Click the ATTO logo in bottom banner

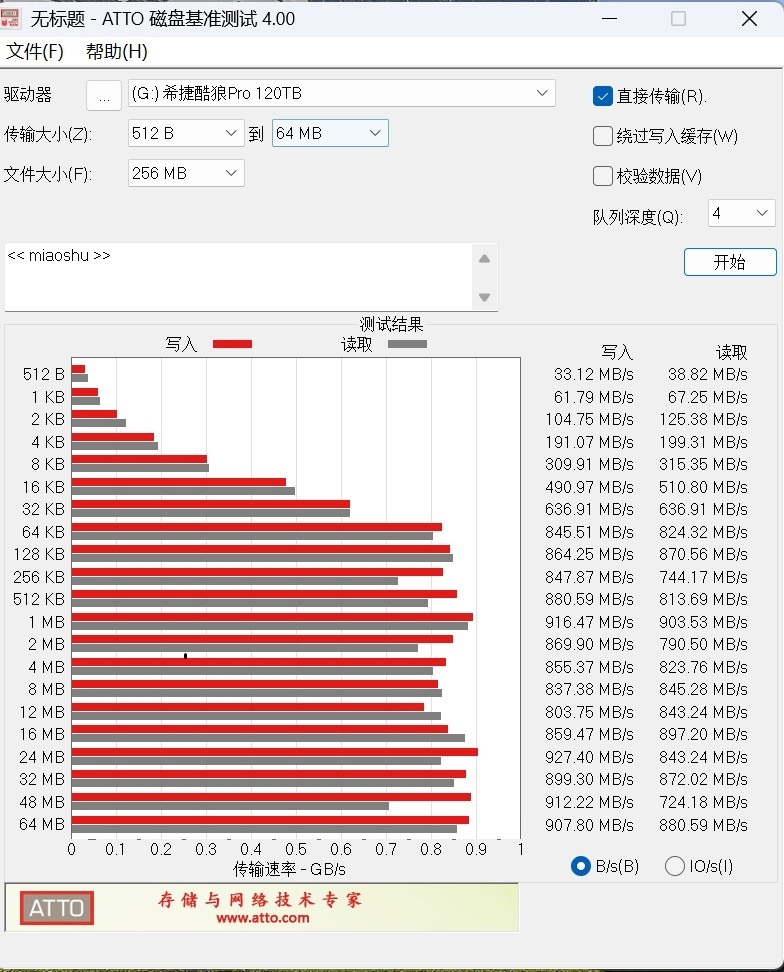pos(57,908)
